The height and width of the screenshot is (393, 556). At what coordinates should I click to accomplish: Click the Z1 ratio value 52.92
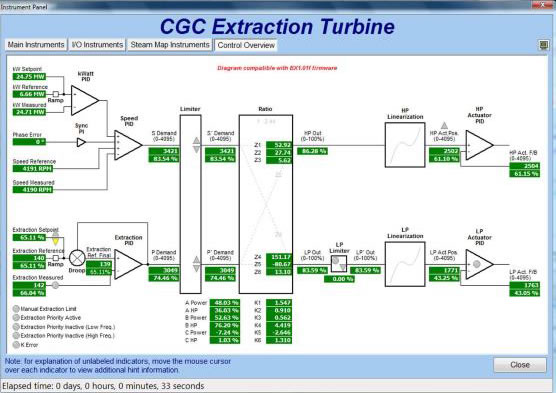(279, 145)
